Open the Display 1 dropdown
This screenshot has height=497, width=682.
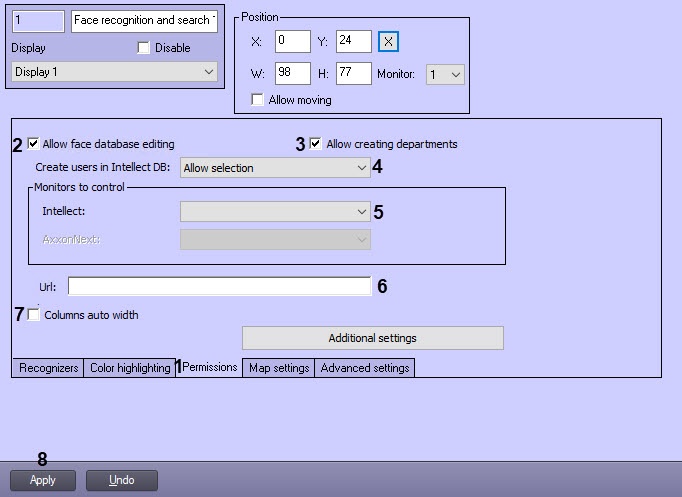pos(114,72)
